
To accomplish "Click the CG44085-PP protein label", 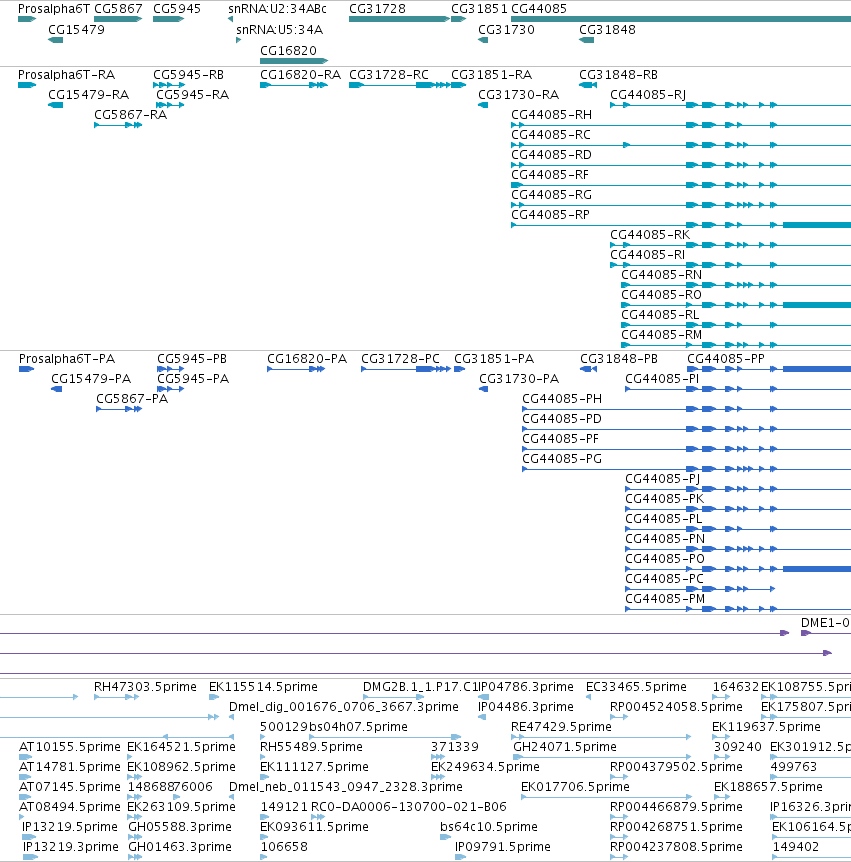I will click(x=726, y=360).
